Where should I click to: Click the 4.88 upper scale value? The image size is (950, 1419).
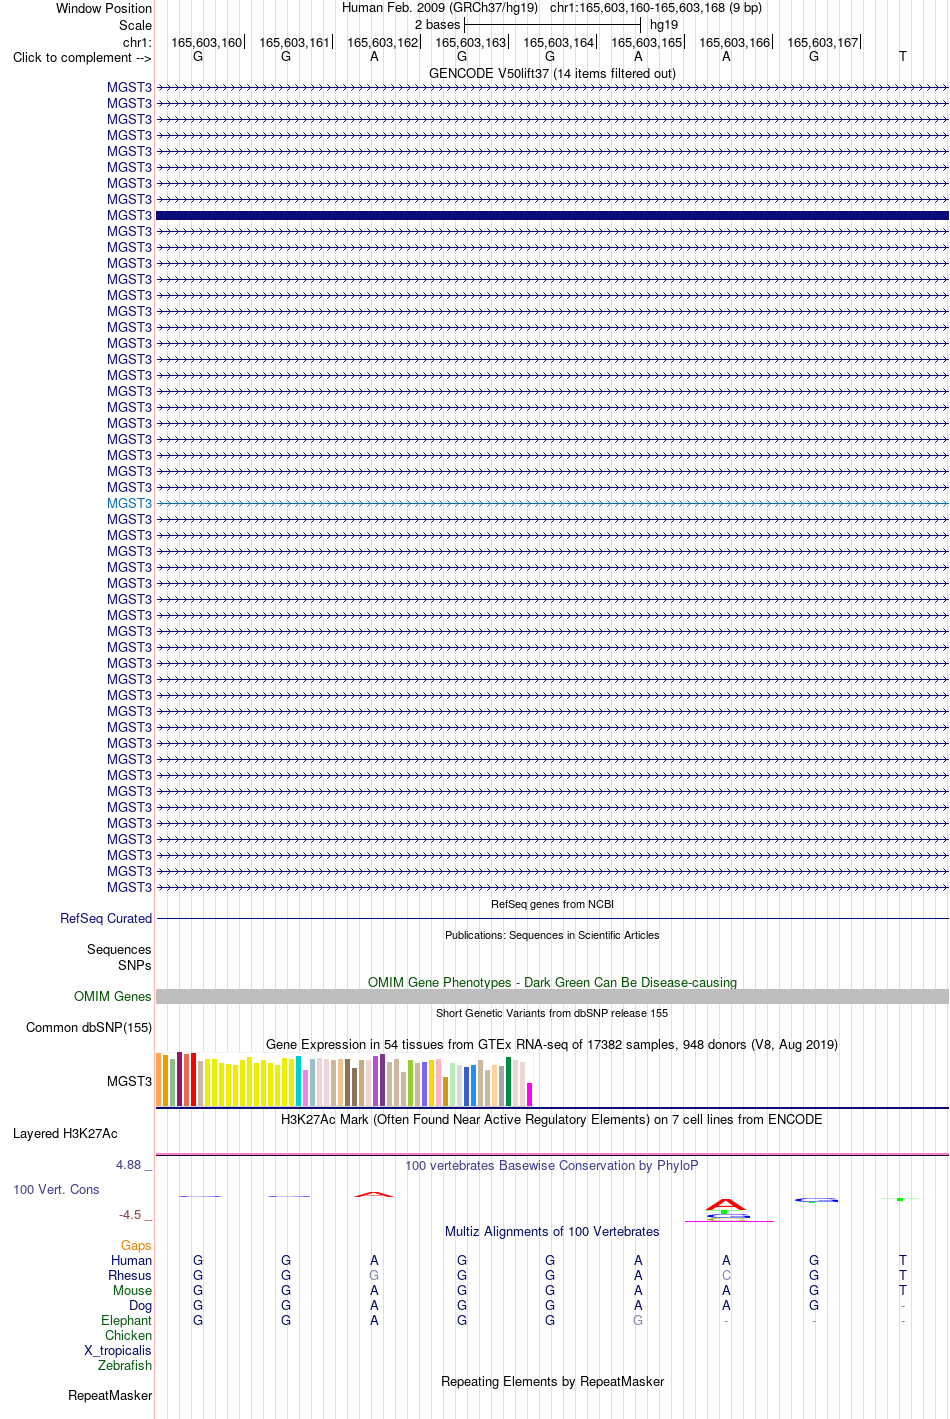click(x=129, y=1164)
